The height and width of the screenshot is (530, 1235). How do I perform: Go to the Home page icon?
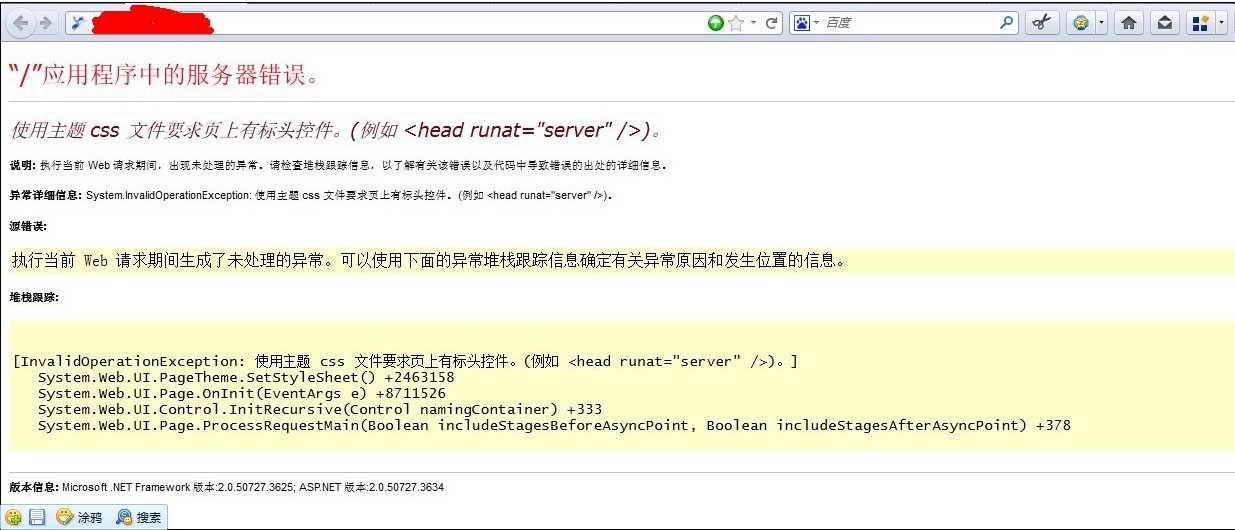point(1129,23)
